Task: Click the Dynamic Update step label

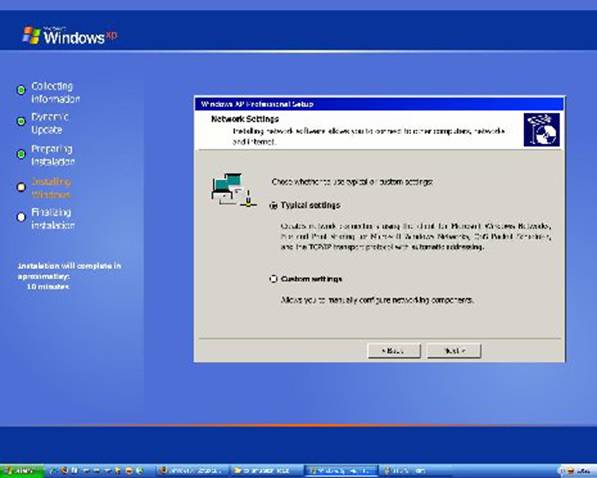Action: (50, 123)
